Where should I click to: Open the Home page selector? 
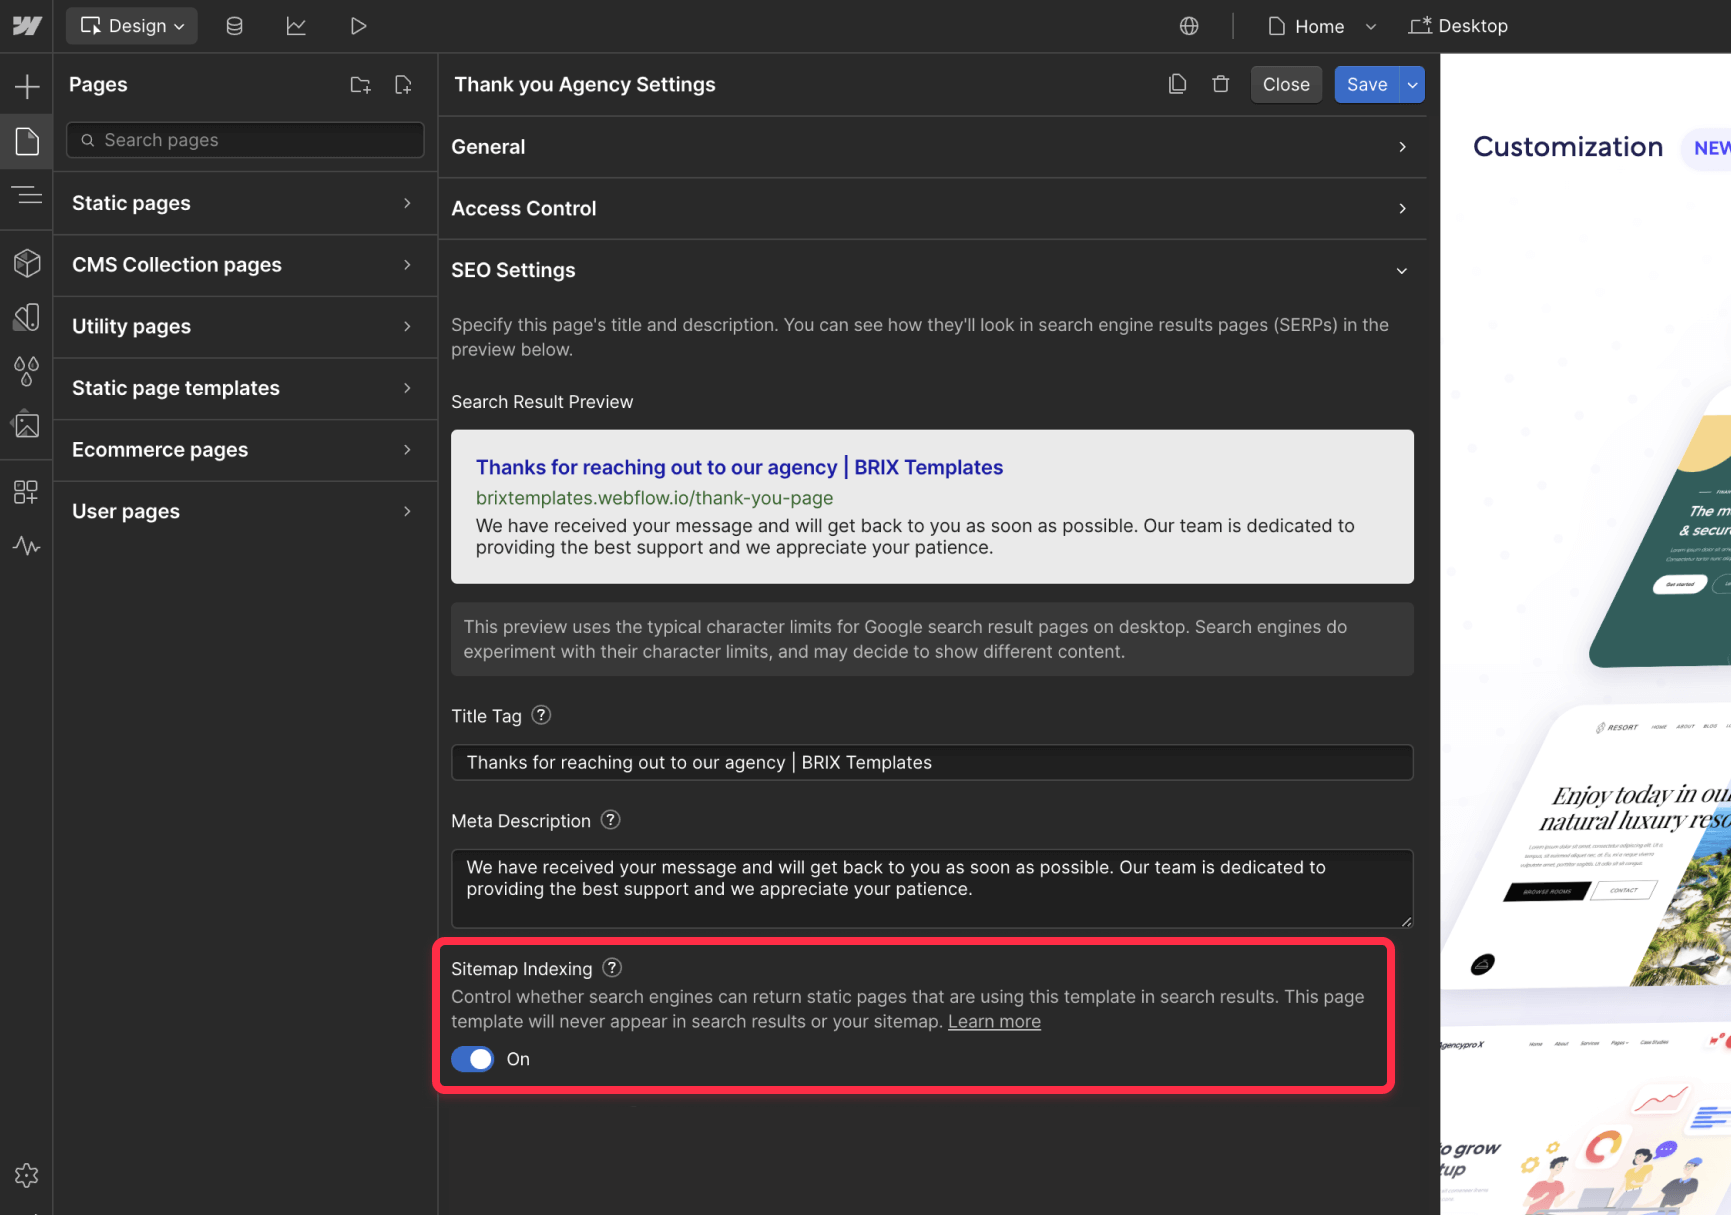pyautogui.click(x=1321, y=26)
